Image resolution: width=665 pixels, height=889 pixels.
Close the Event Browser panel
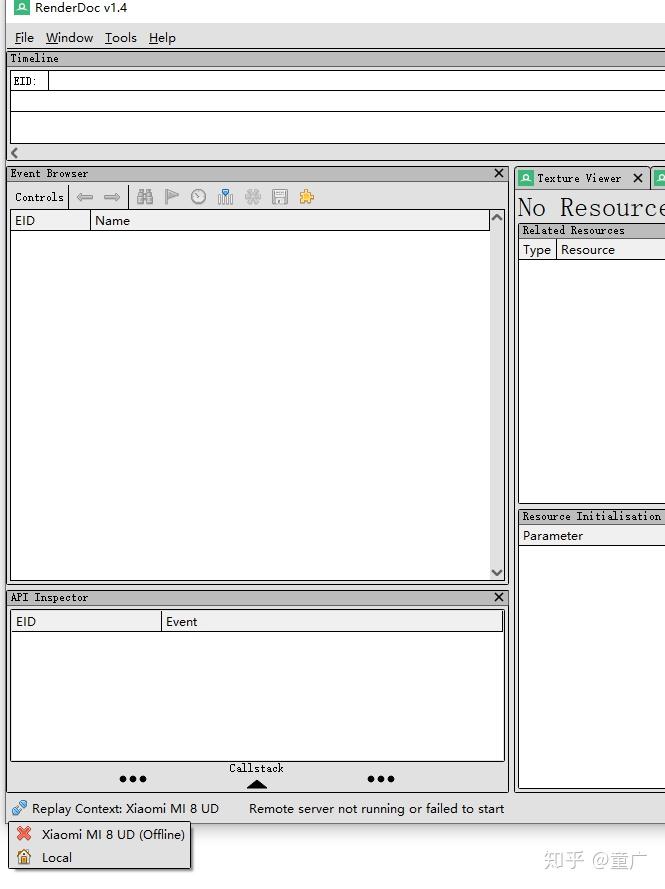(499, 173)
